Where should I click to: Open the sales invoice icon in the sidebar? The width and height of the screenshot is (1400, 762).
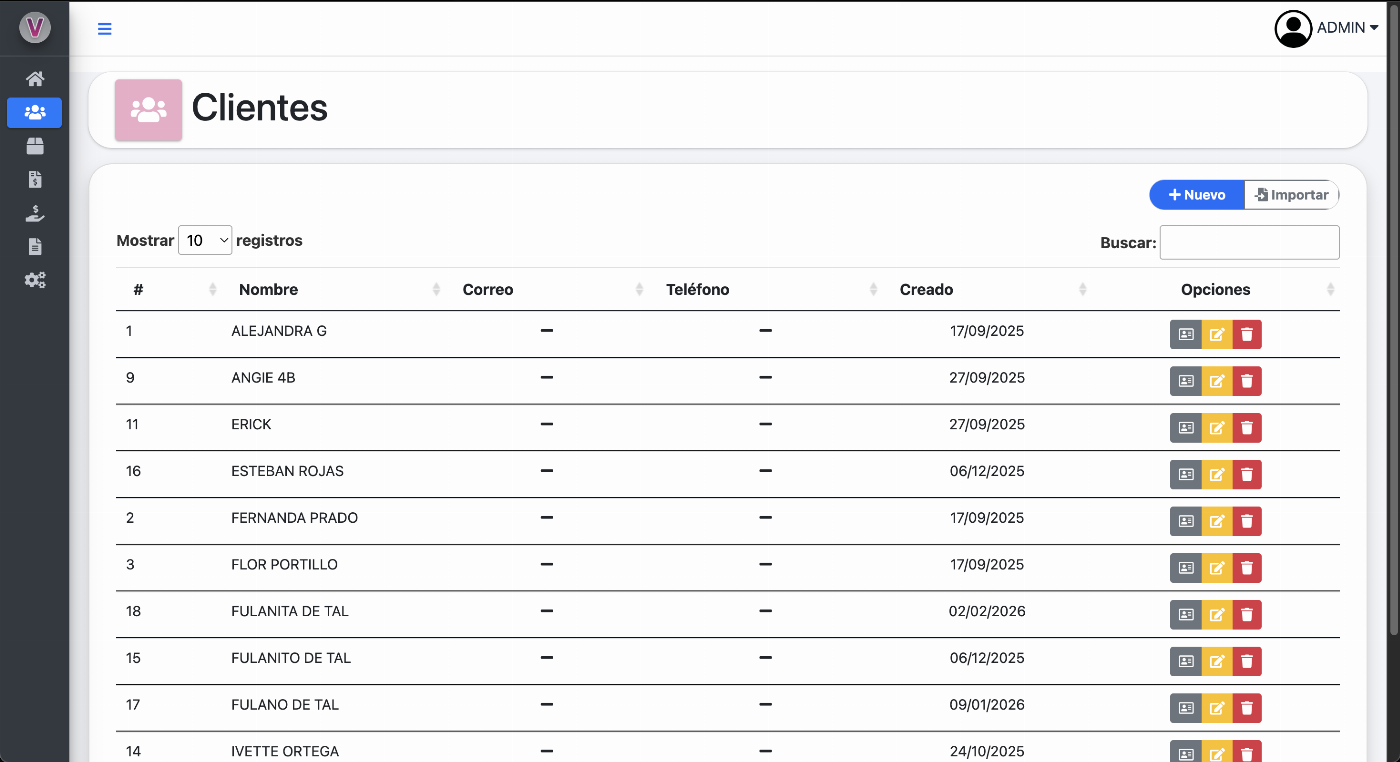(34, 179)
